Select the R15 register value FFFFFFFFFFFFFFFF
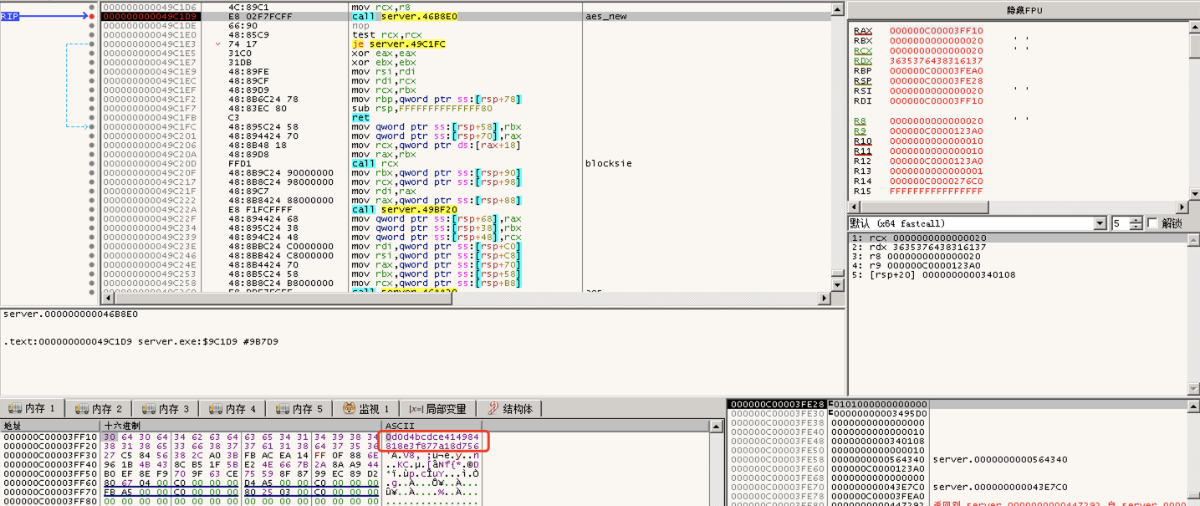Image resolution: width=1200 pixels, height=506 pixels. [x=936, y=191]
